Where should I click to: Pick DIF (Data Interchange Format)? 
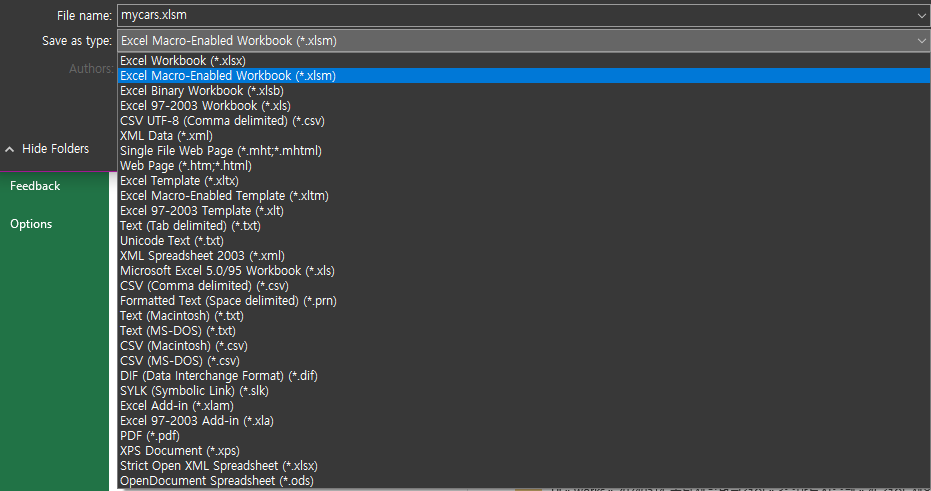coord(524,376)
